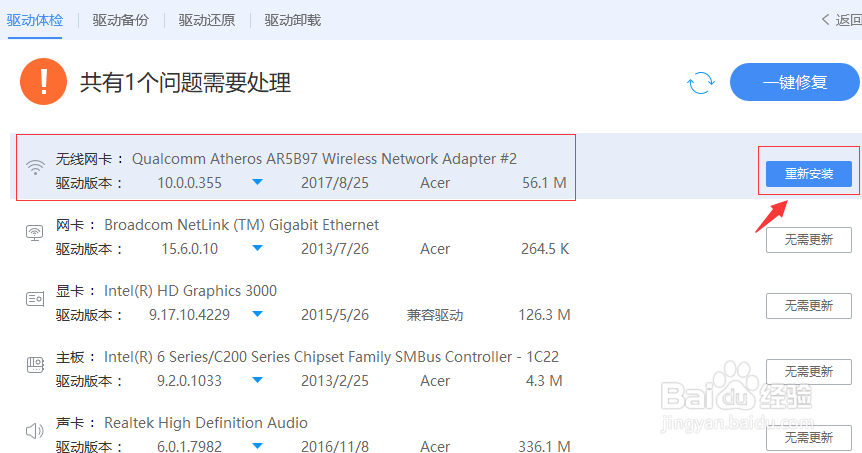The height and width of the screenshot is (453, 862).
Task: Open the 驱动还原 tab
Action: coord(207,20)
